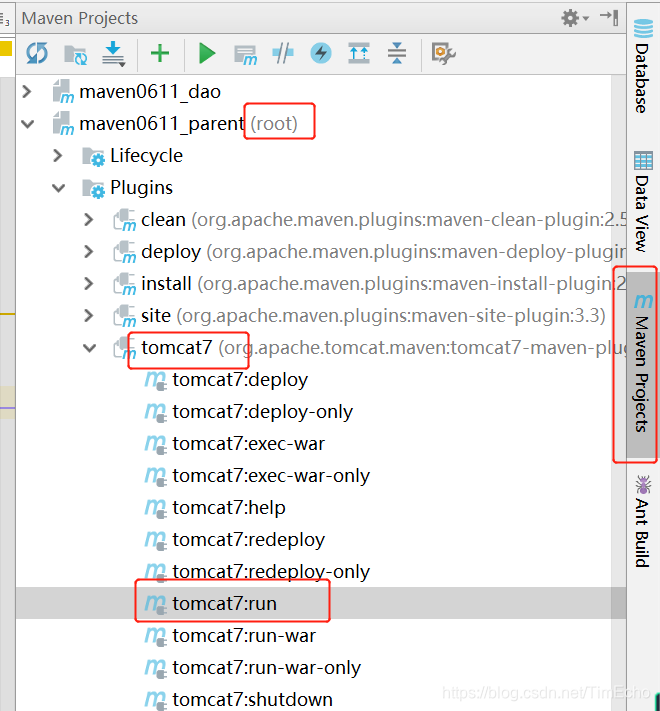660x711 pixels.
Task: Open gear options menu in panel header
Action: tap(575, 18)
